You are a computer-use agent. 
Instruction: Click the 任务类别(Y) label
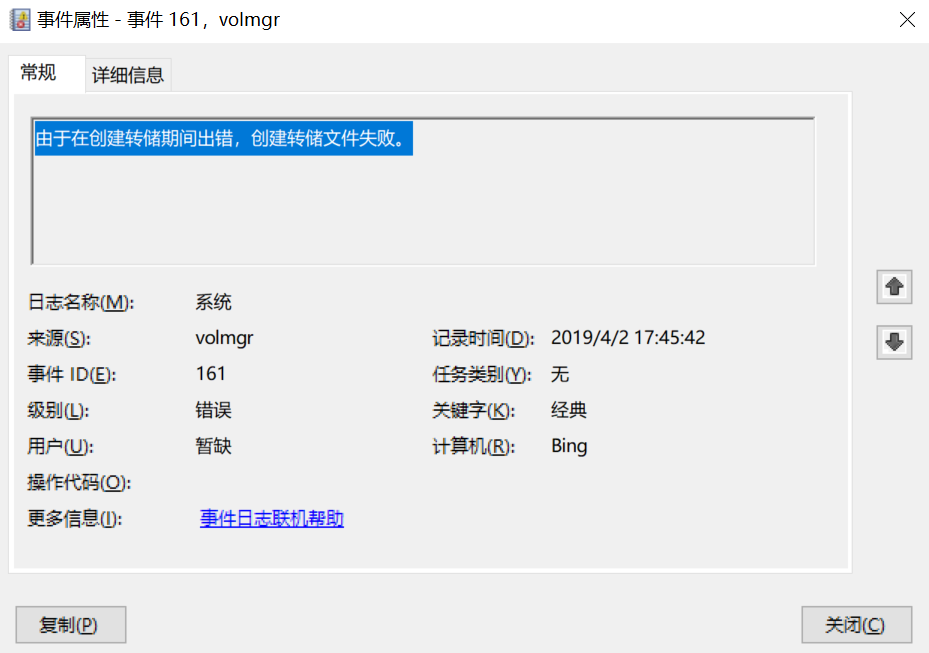pos(482,374)
